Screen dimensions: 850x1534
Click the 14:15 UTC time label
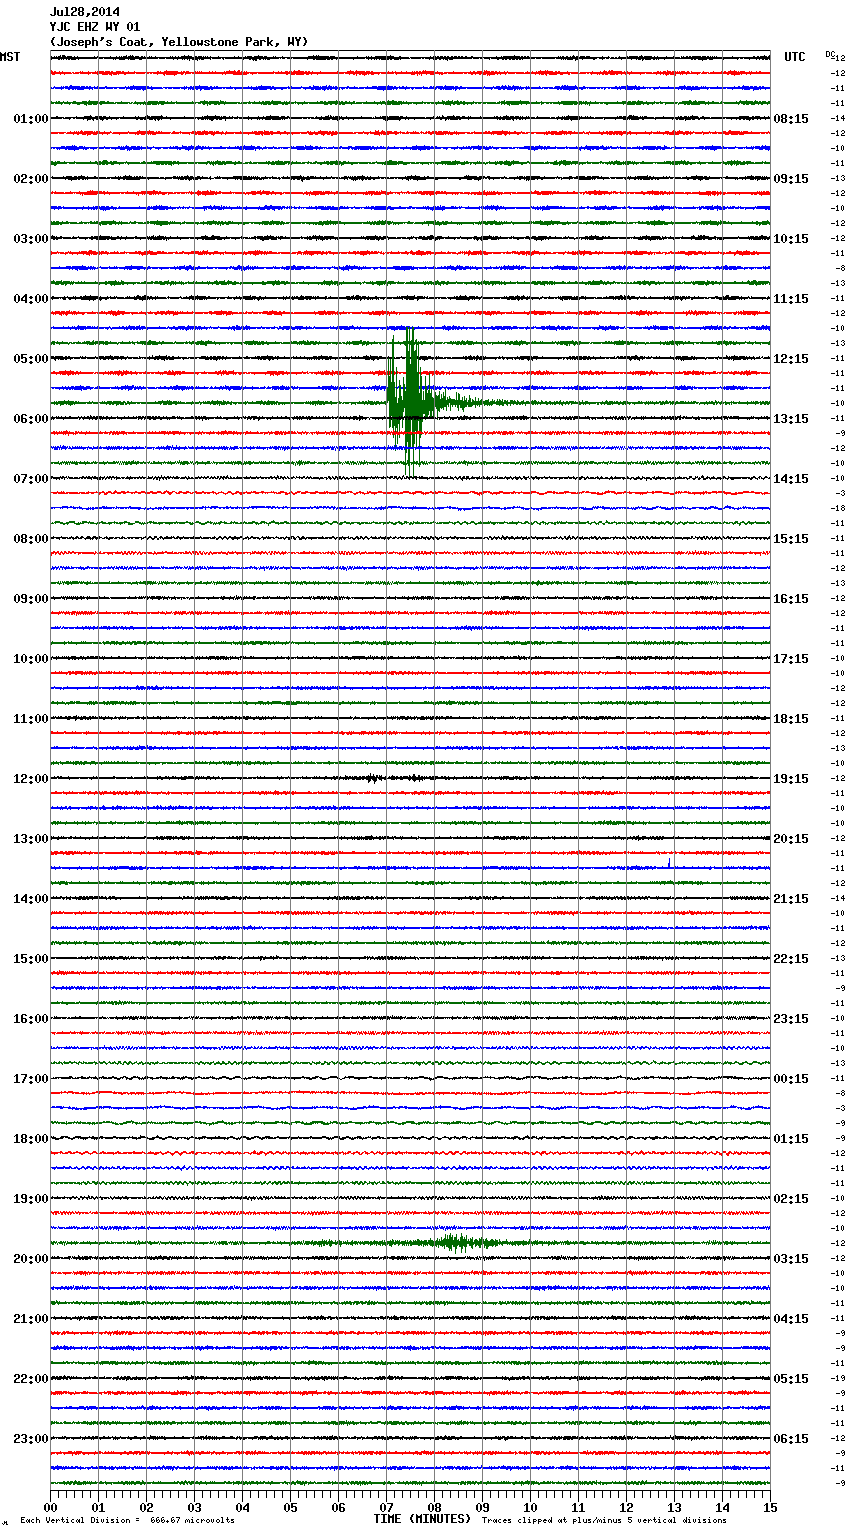coord(791,479)
